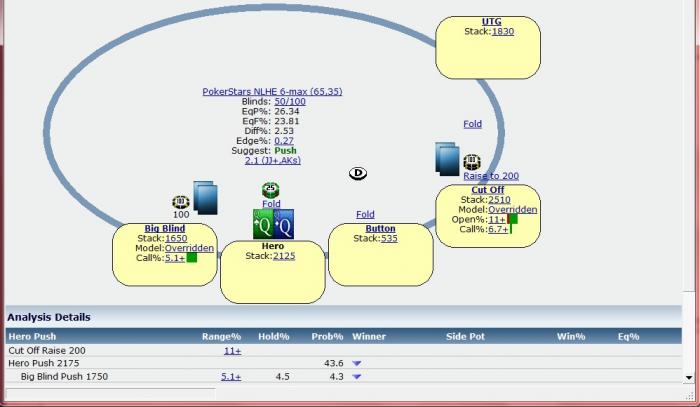Open the Cut Off Overridden model link
Screen dimensions: 700x407
[x=512, y=210]
